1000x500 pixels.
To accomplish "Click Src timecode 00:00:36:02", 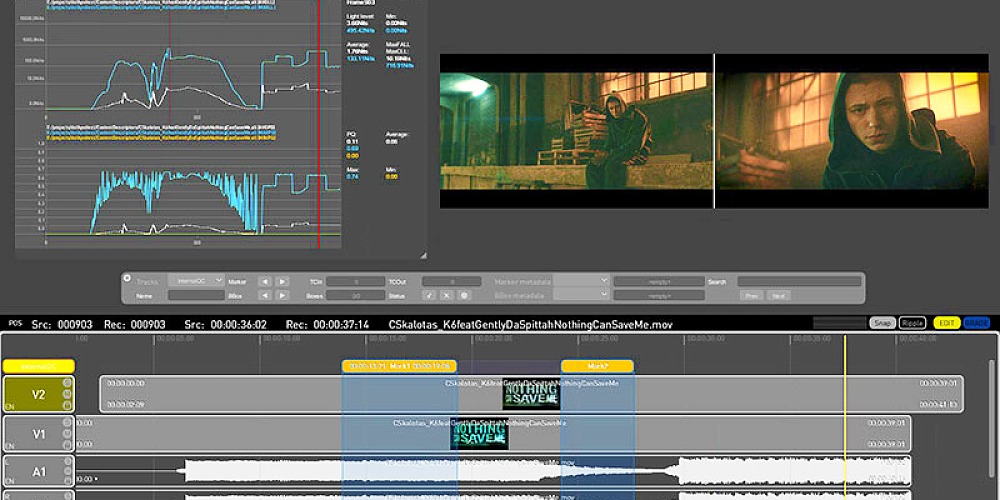I will [x=239, y=324].
